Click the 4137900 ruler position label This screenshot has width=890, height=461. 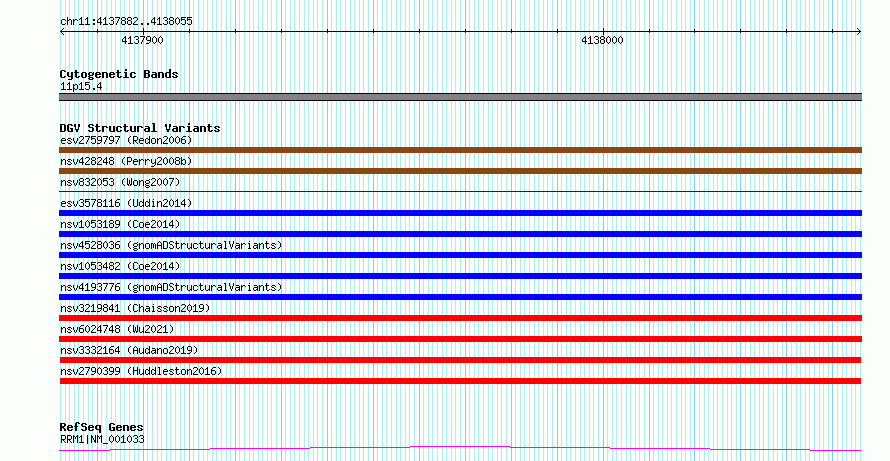(142, 40)
